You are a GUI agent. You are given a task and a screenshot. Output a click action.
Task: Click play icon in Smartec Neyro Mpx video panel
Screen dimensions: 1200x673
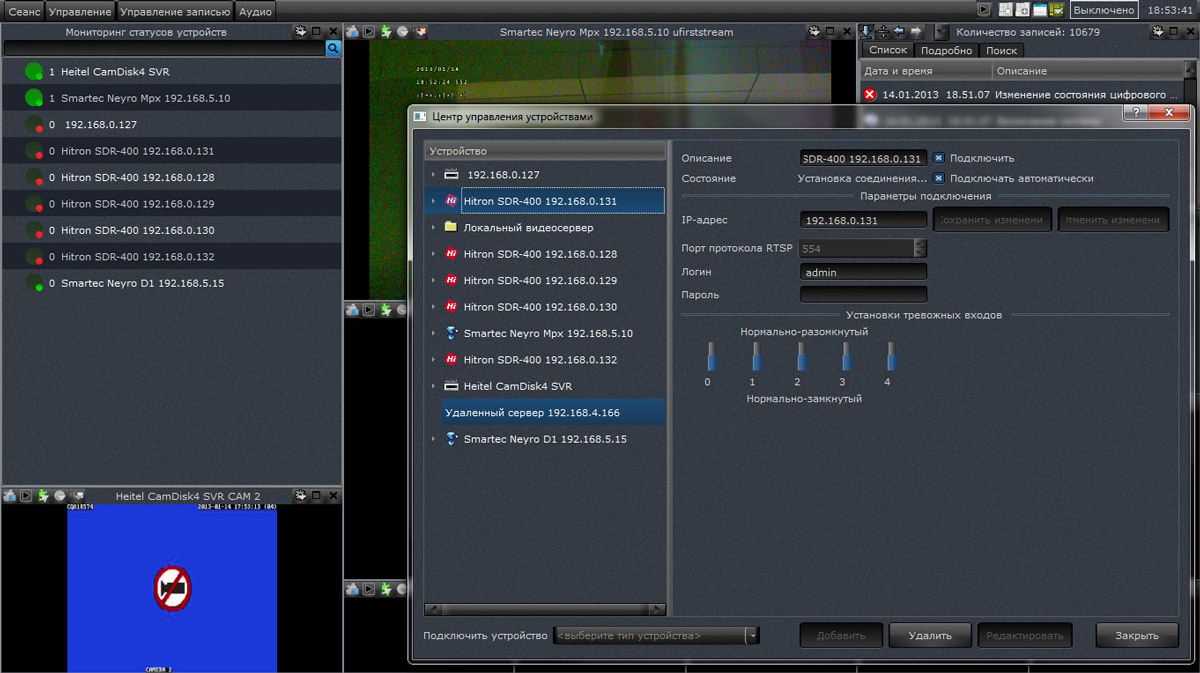369,32
